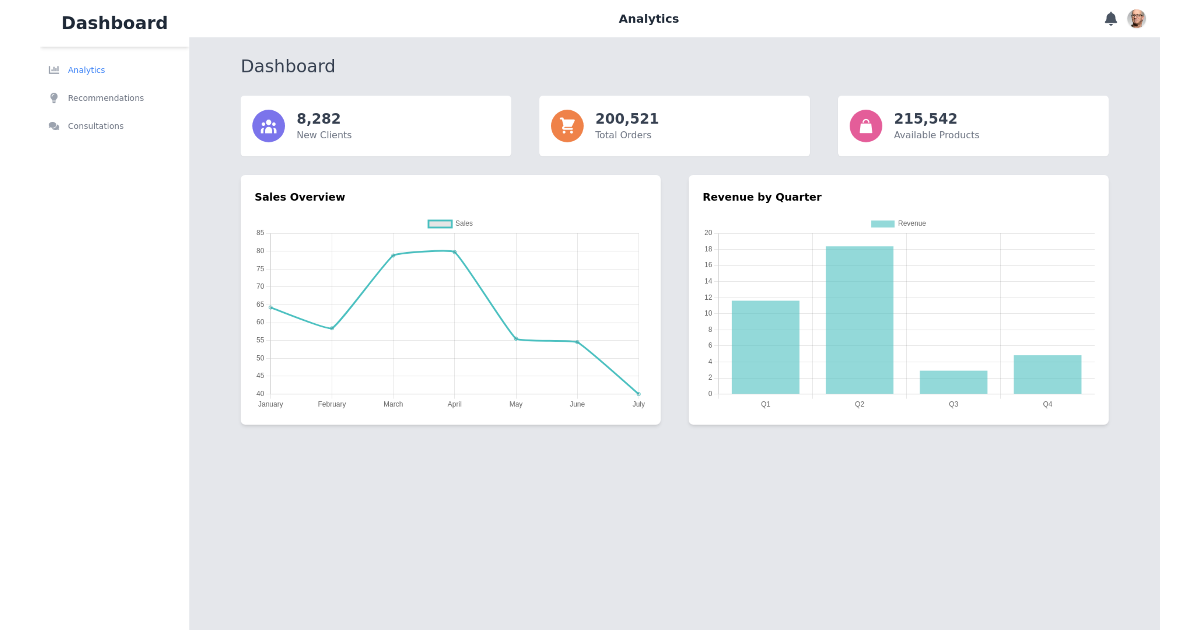Viewport: 1200px width, 630px height.
Task: Click the Analytics title in the top bar
Action: pyautogui.click(x=648, y=18)
